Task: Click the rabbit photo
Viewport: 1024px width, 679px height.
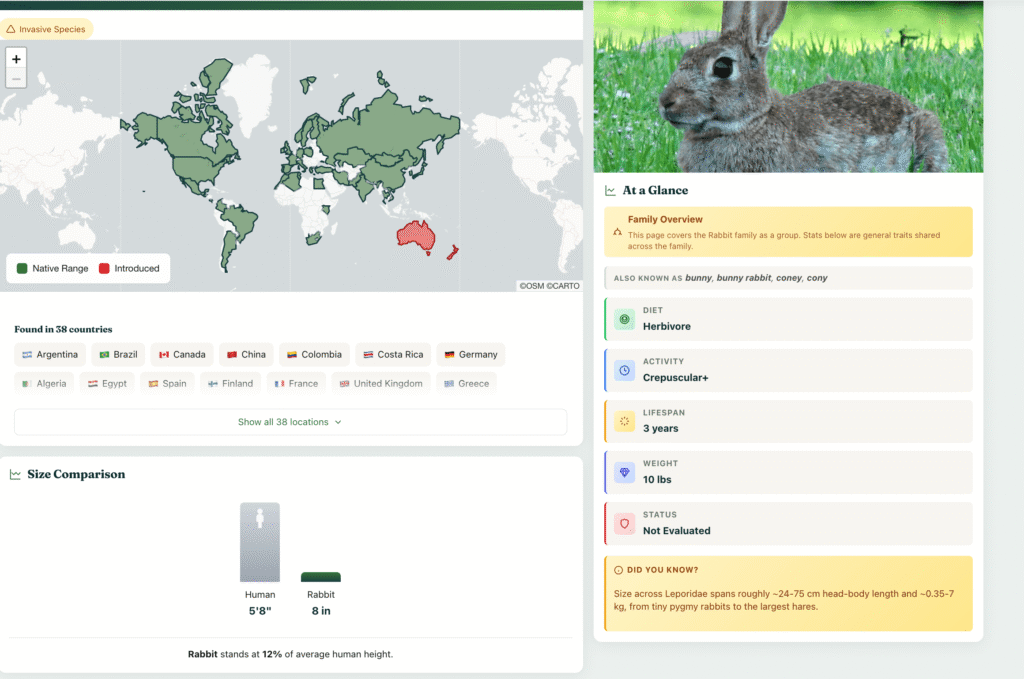Action: point(788,86)
